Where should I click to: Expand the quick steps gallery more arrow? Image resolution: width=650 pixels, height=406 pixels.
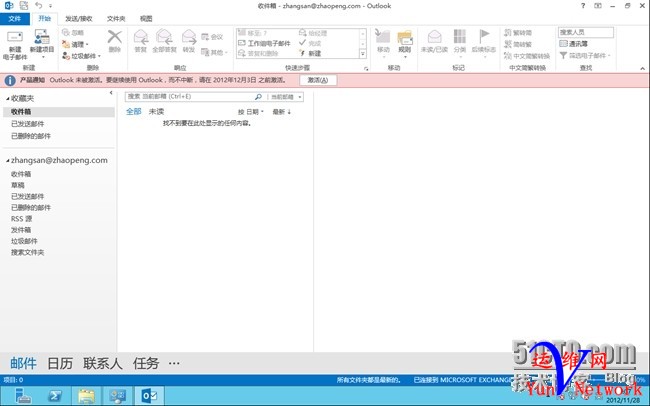pos(363,54)
